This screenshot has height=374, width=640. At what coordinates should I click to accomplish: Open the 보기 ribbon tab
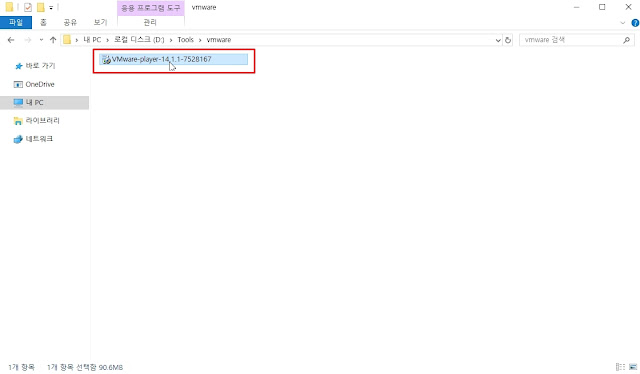click(100, 22)
